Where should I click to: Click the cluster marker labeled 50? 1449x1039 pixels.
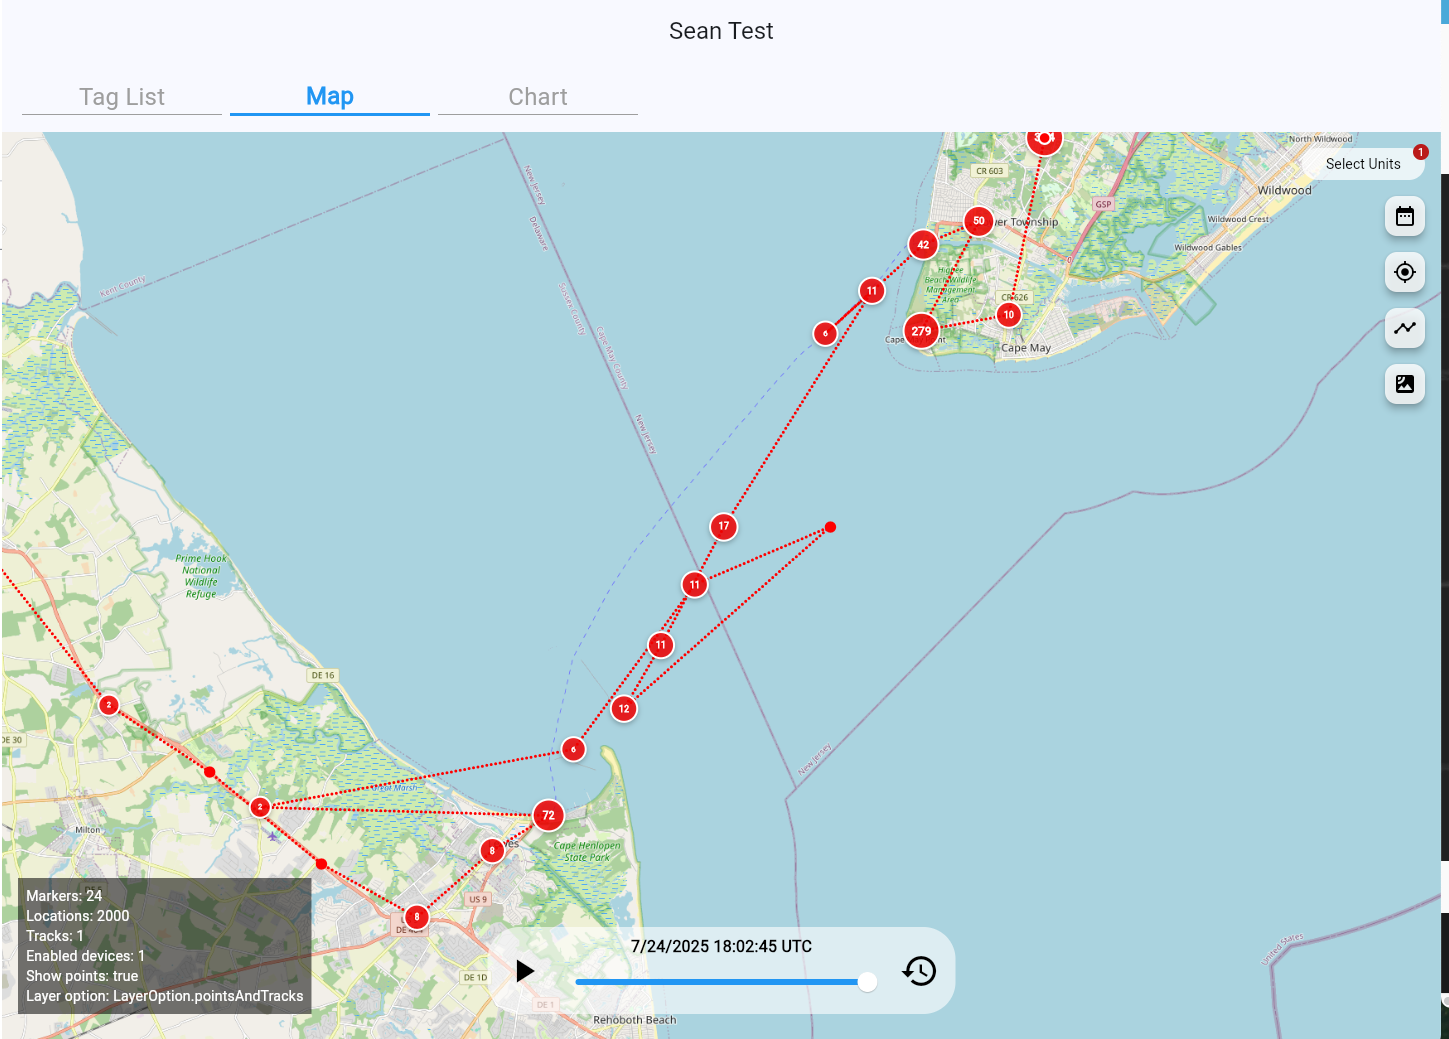click(x=978, y=221)
